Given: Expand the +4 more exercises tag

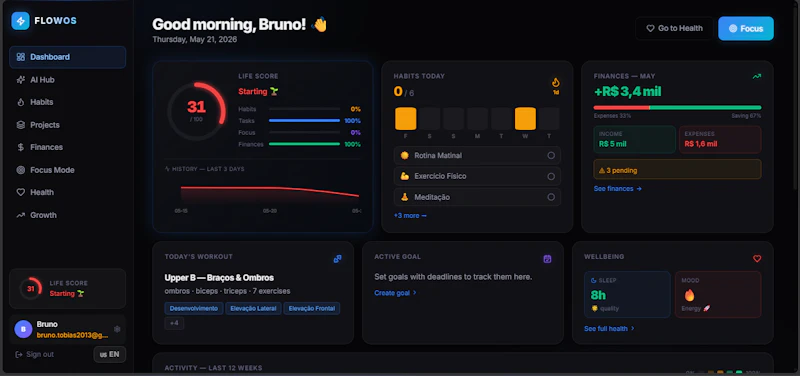Looking at the screenshot, I should 174,323.
